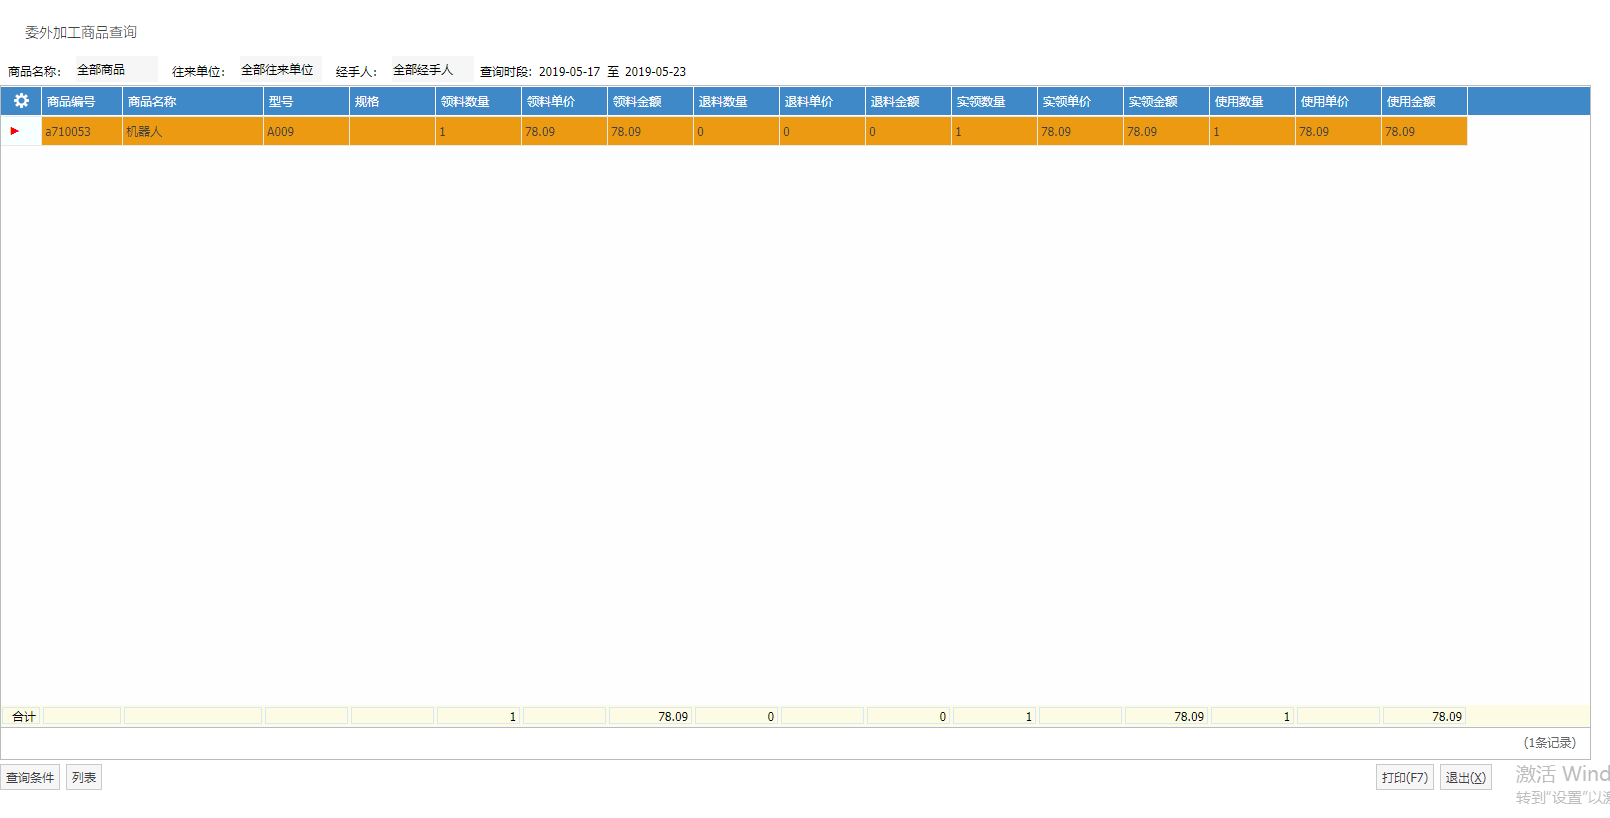Click the 实领单价 column header
Image resolution: width=1610 pixels, height=818 pixels.
pyautogui.click(x=1080, y=101)
